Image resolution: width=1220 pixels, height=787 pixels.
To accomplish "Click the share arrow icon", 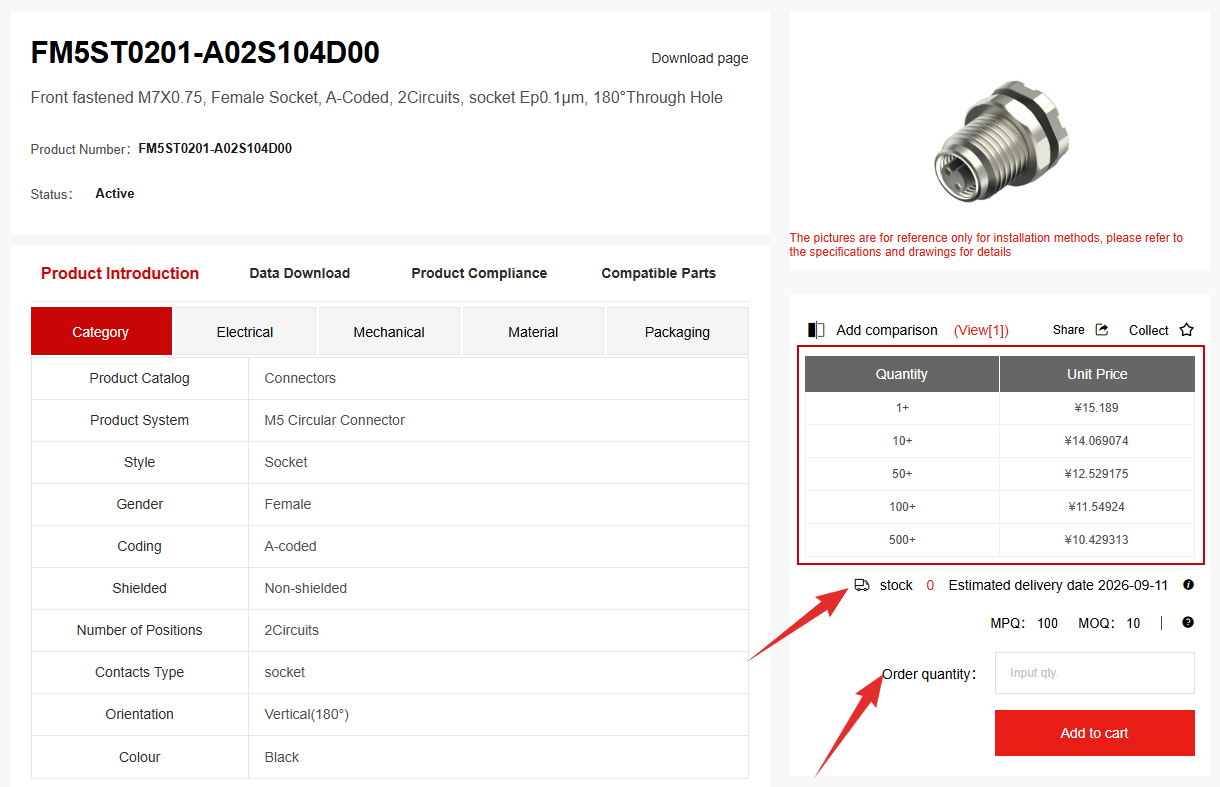I will point(1102,330).
